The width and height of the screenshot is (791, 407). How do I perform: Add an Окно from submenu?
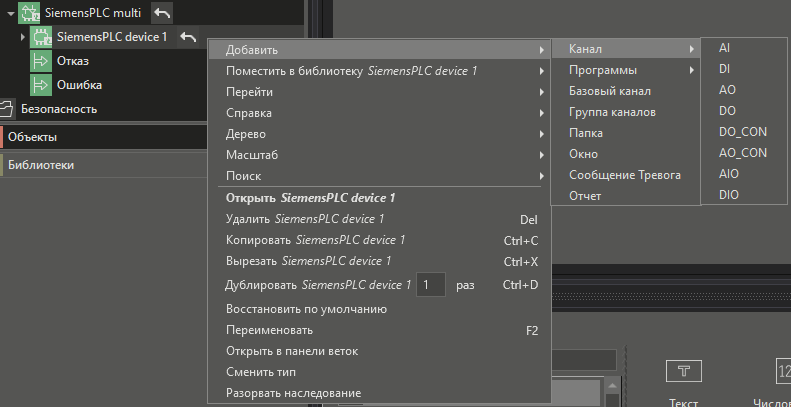[625, 154]
